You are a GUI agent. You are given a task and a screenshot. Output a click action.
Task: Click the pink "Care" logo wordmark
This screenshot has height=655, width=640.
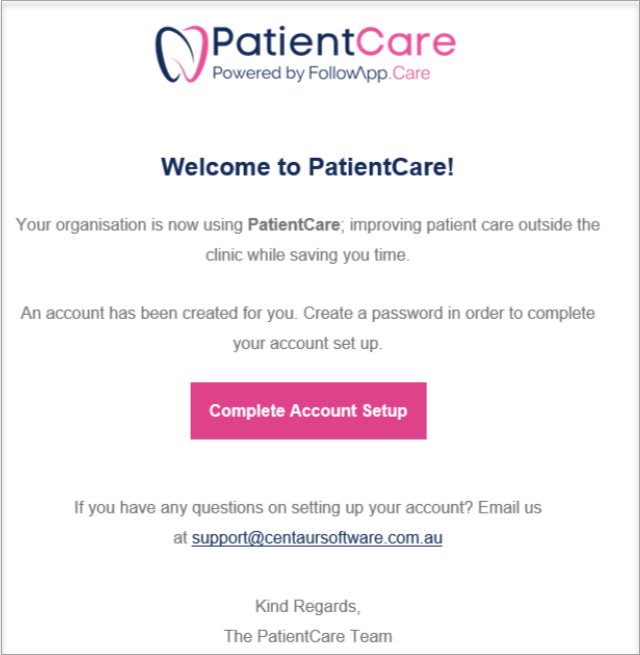(406, 42)
